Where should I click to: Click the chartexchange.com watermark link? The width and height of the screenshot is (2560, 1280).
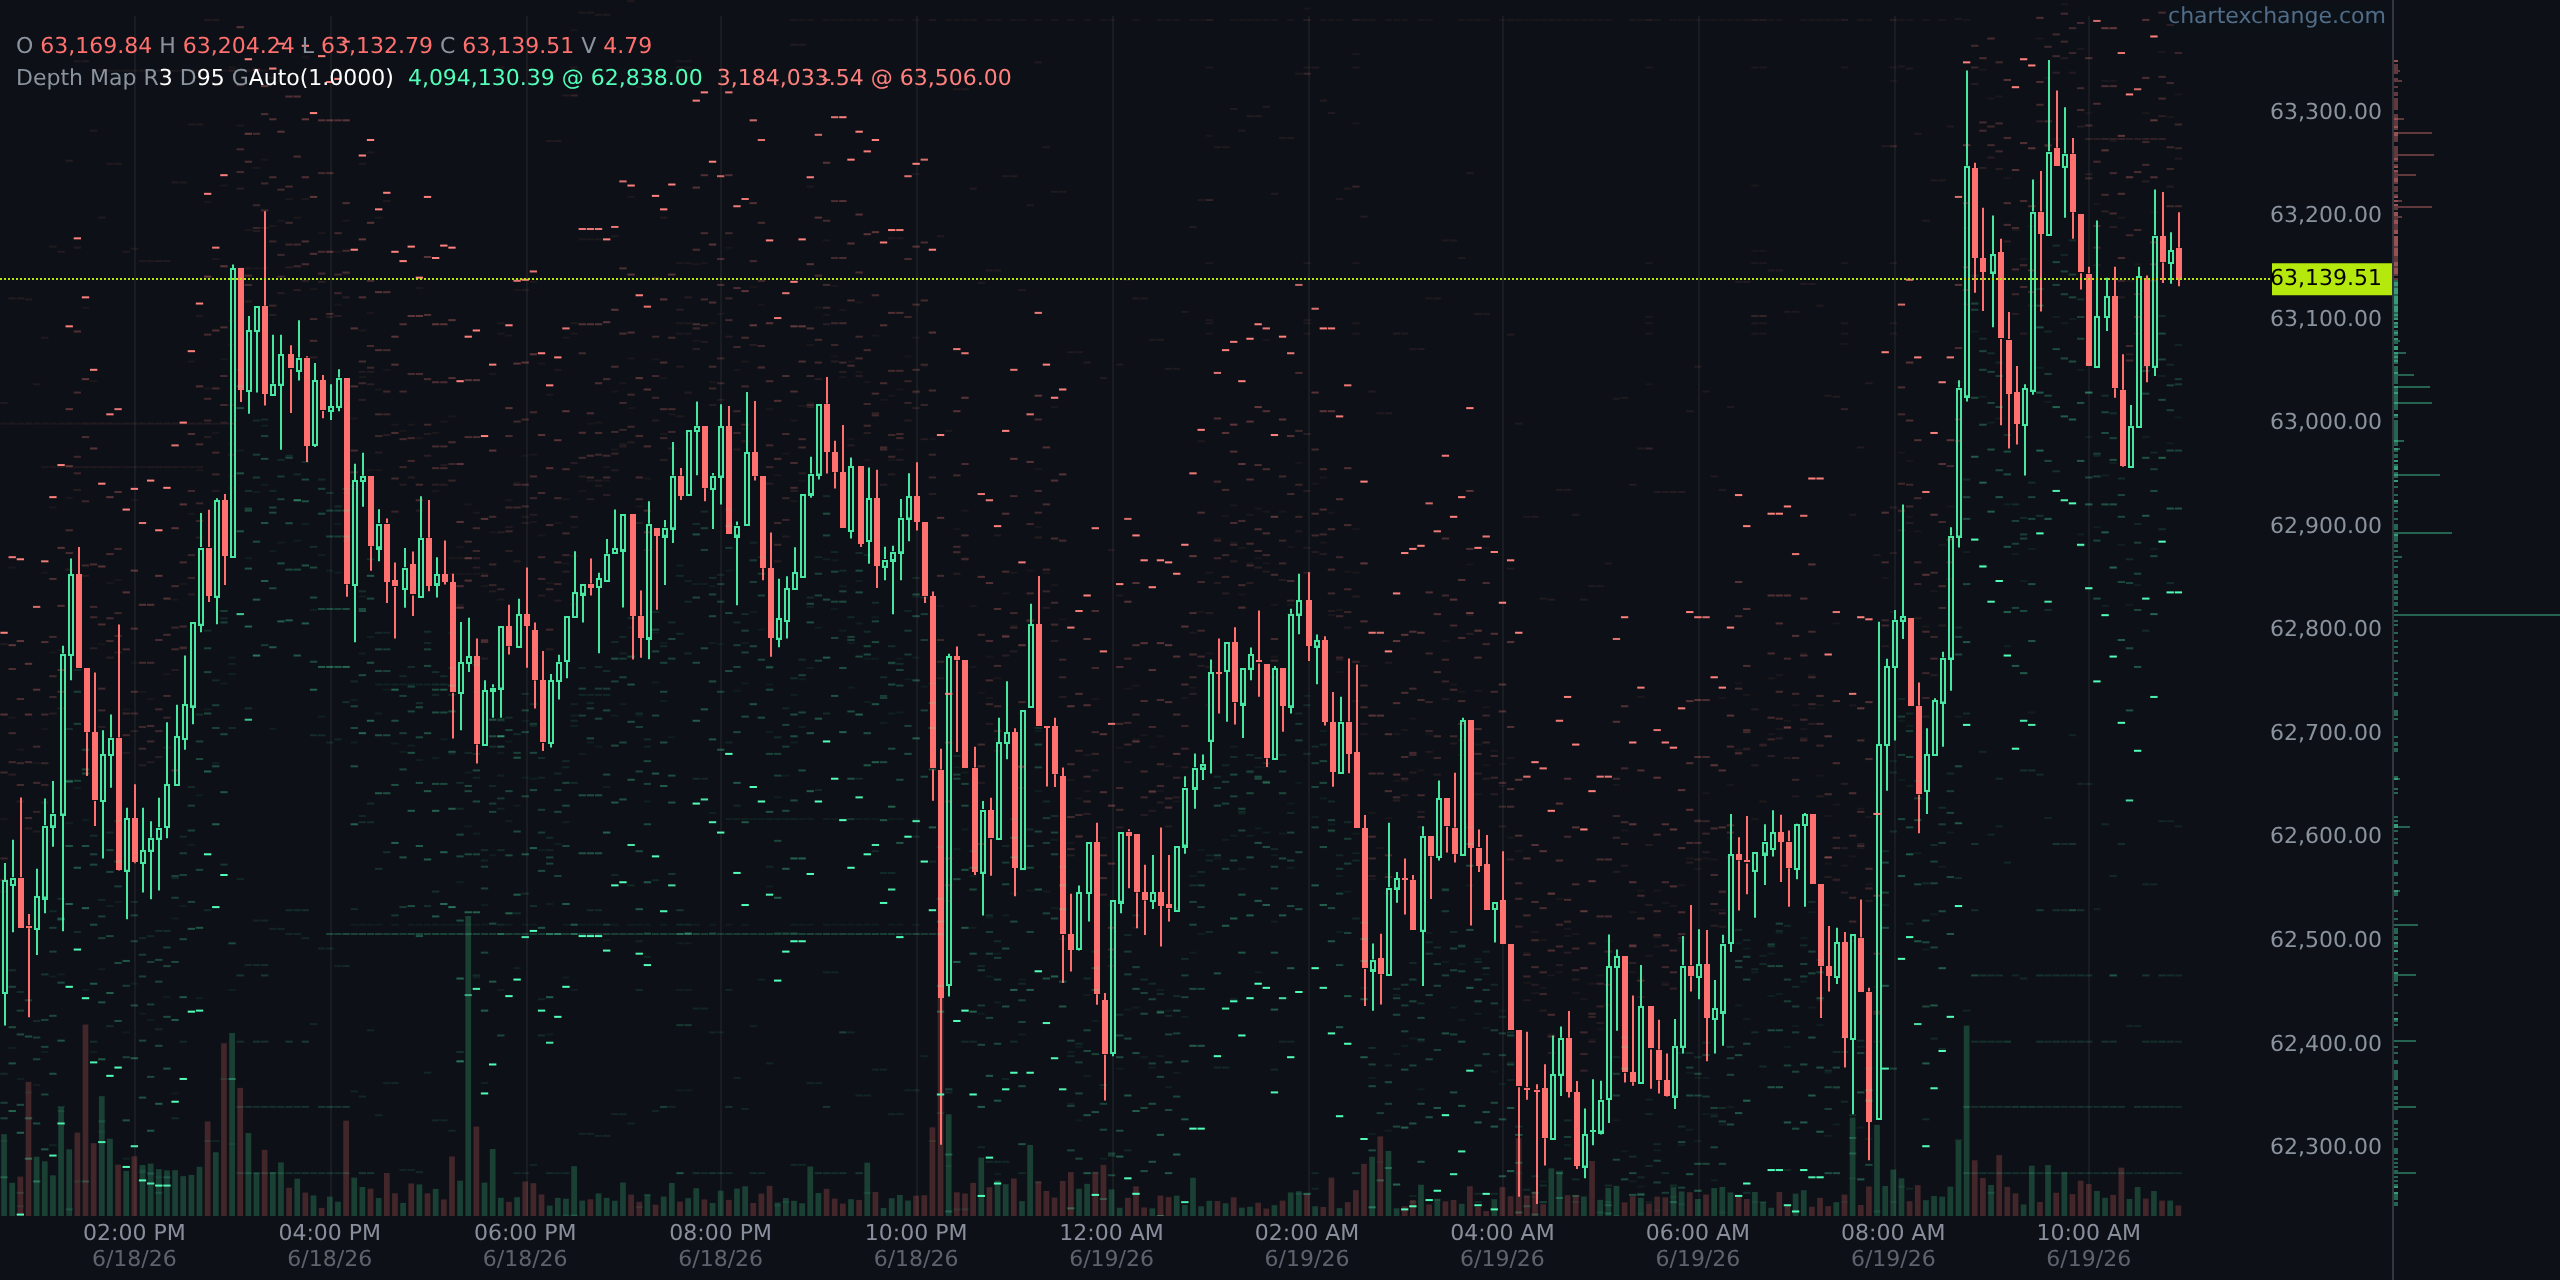(x=2276, y=16)
